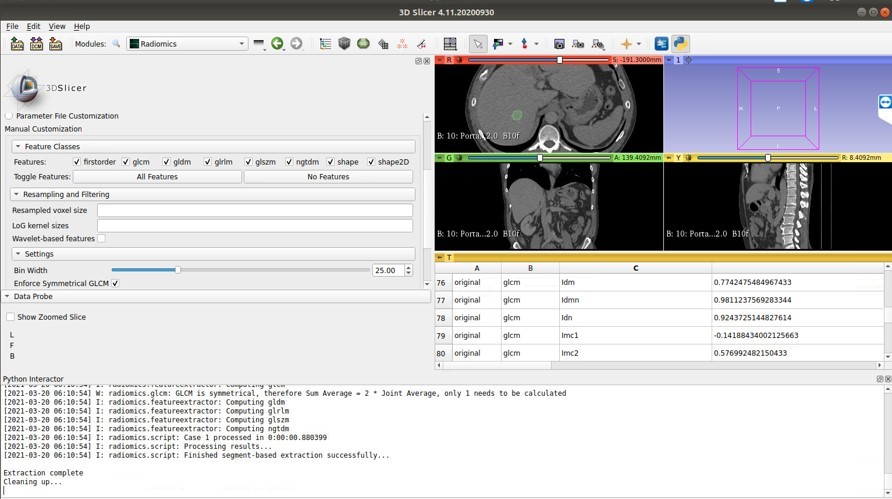Open the View menu

point(57,26)
